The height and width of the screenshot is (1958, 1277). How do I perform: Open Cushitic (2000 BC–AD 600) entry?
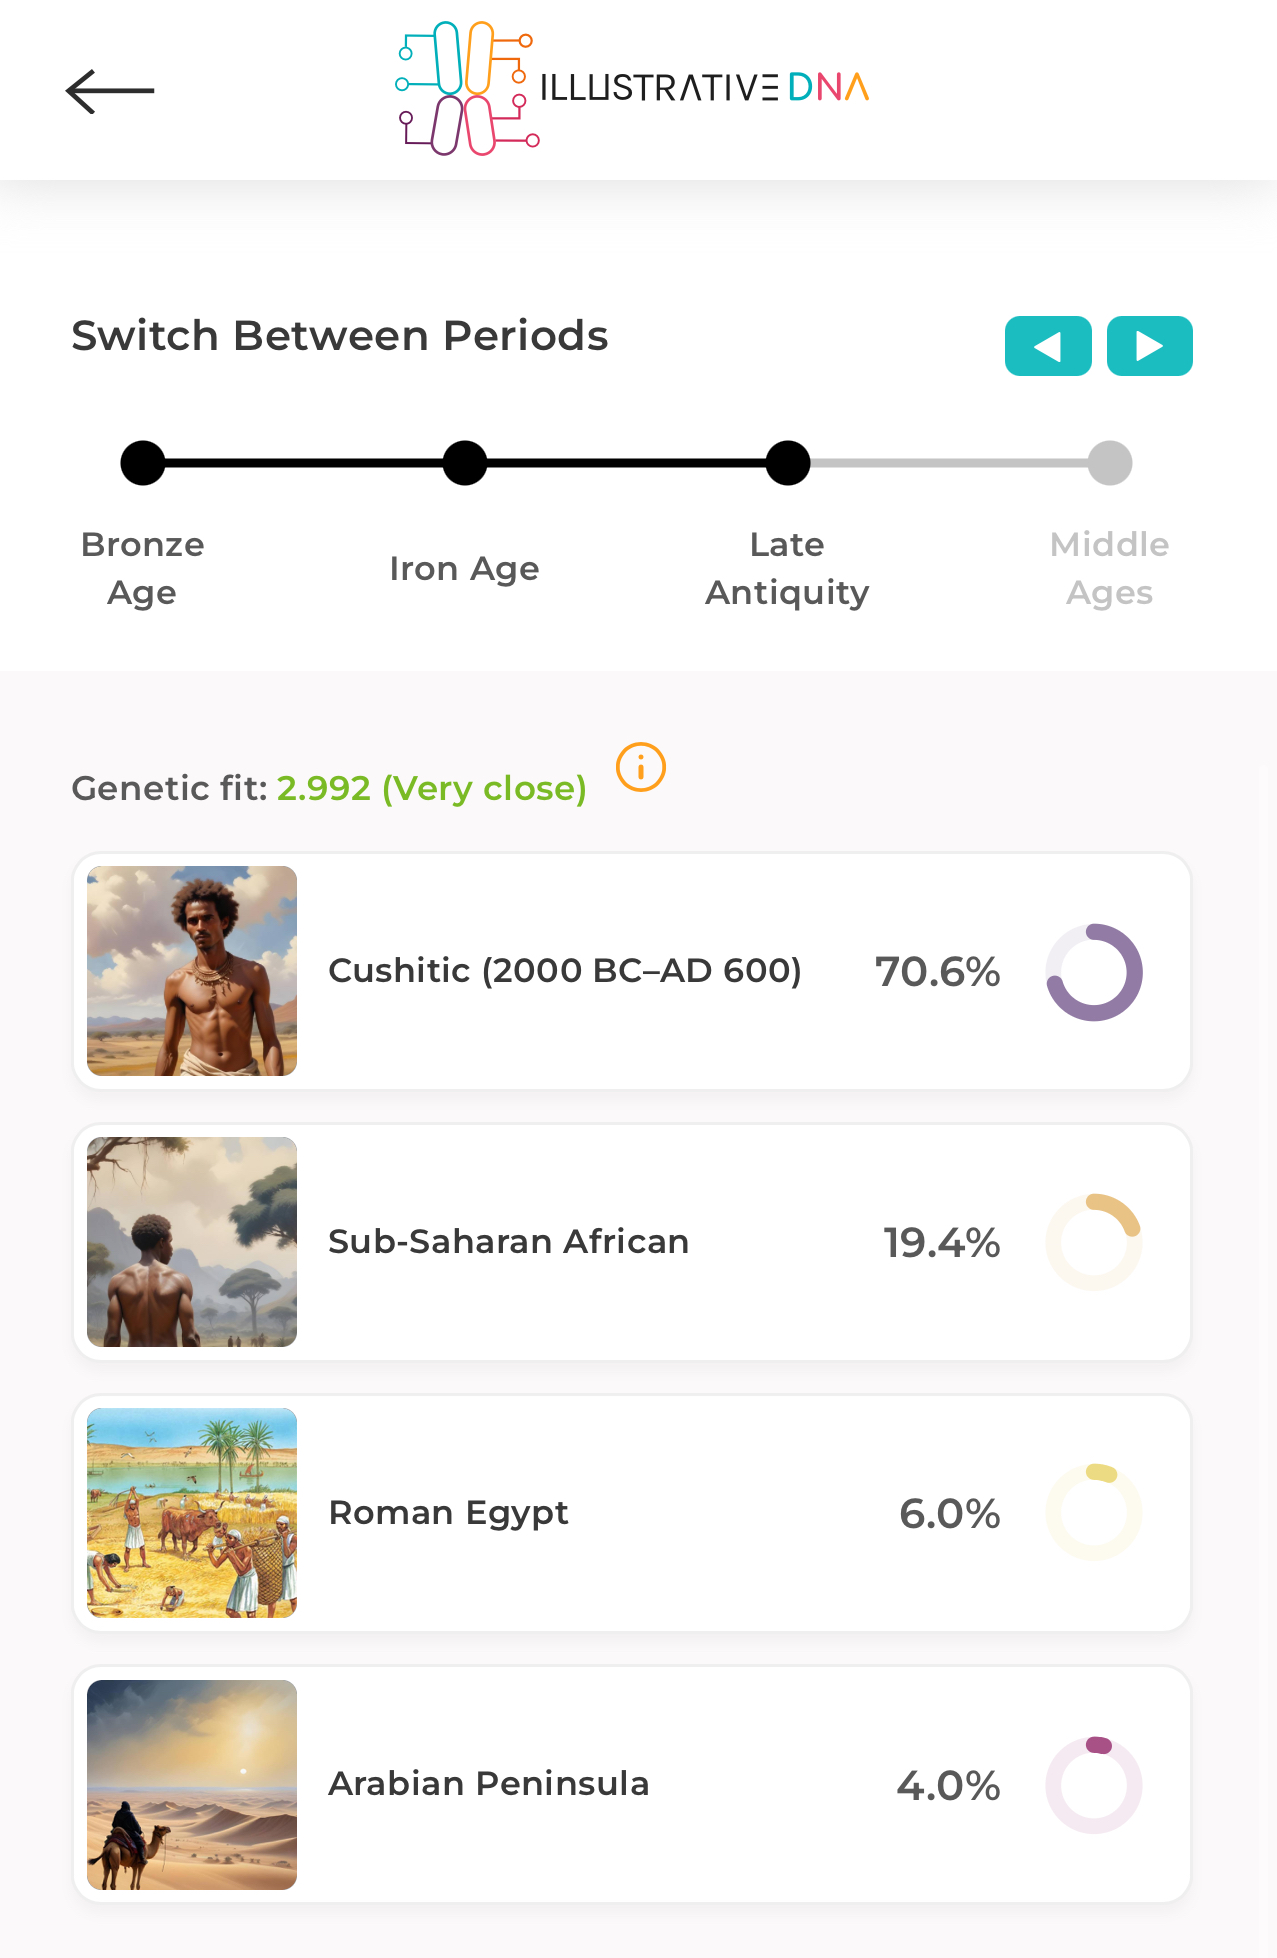click(565, 971)
